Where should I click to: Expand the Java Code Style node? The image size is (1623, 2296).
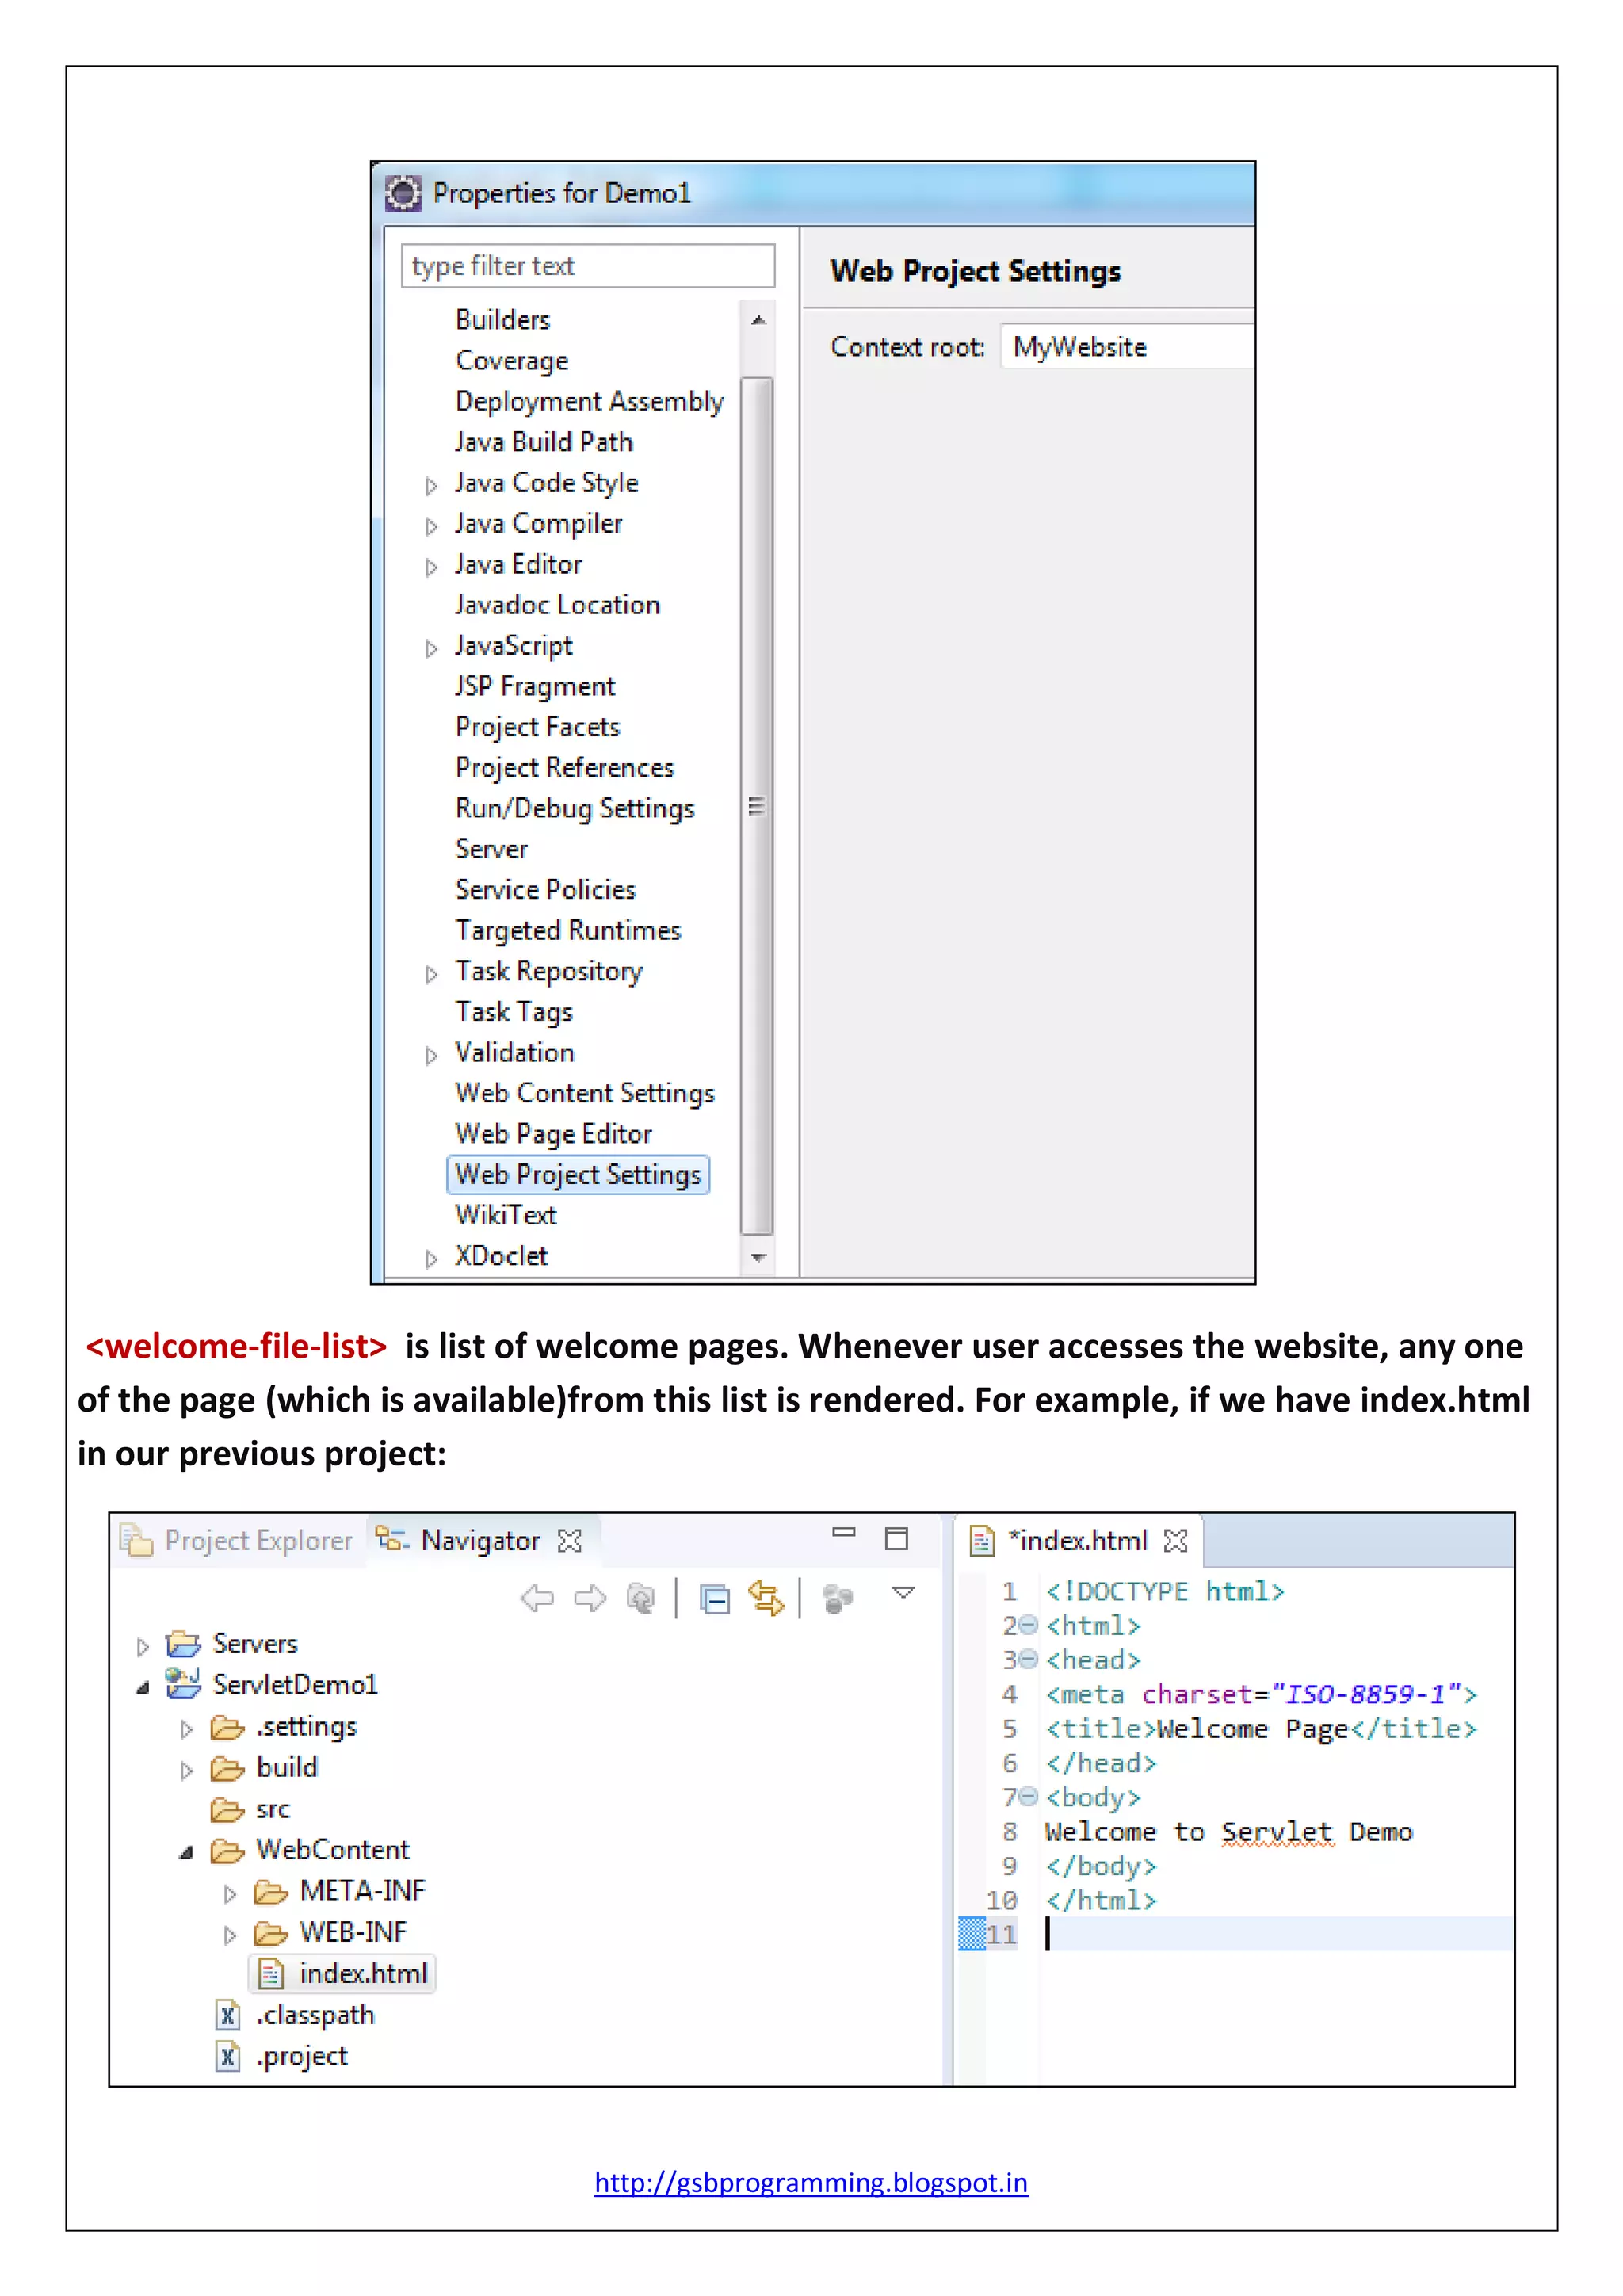pos(431,485)
